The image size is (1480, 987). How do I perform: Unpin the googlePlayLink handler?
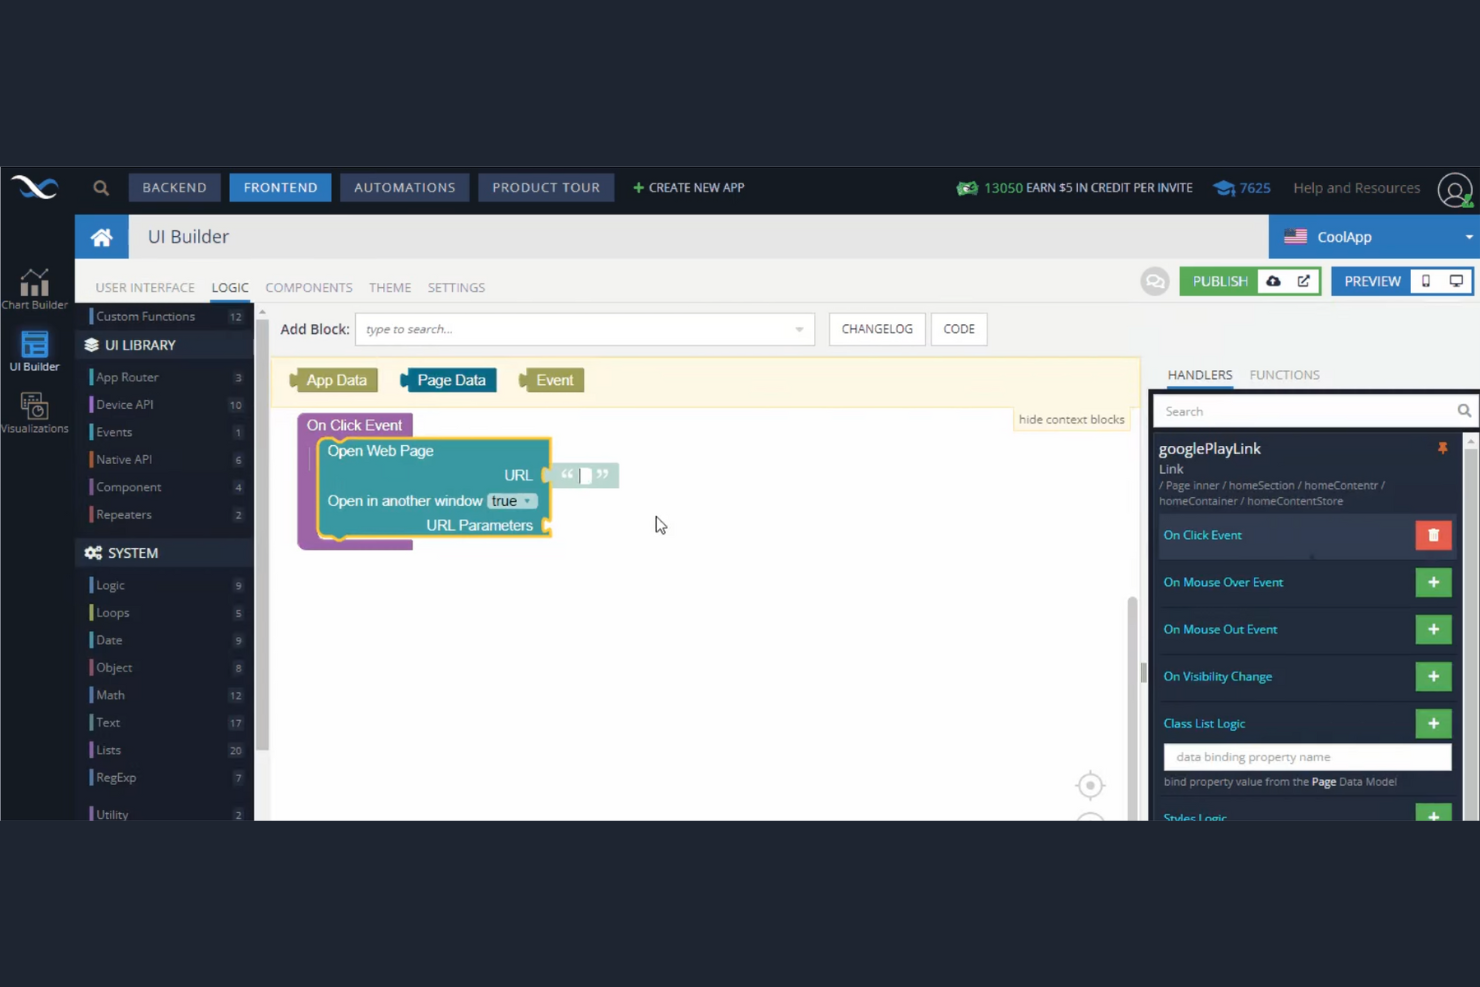pyautogui.click(x=1443, y=448)
